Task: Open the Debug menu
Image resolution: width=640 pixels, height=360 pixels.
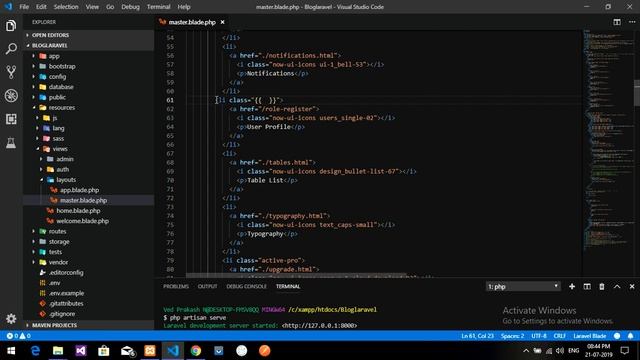Action: [x=130, y=7]
